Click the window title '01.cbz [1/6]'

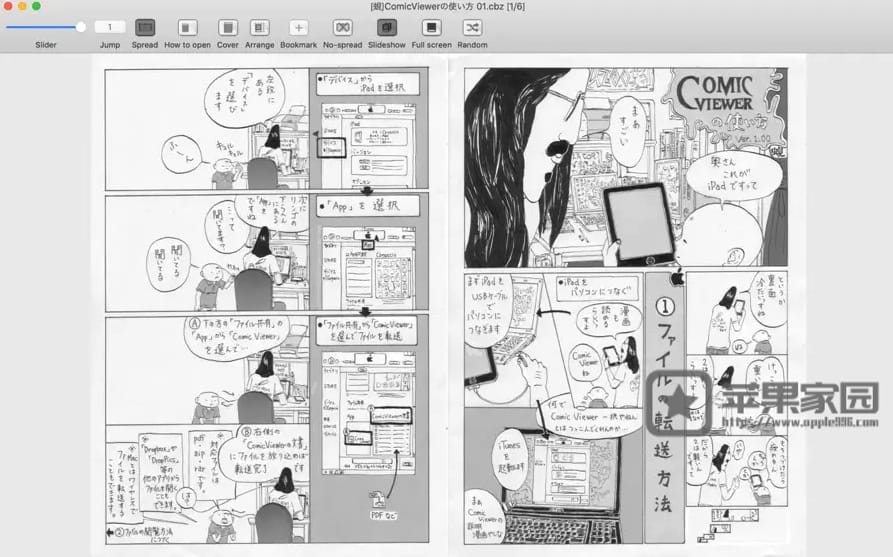(500, 6)
